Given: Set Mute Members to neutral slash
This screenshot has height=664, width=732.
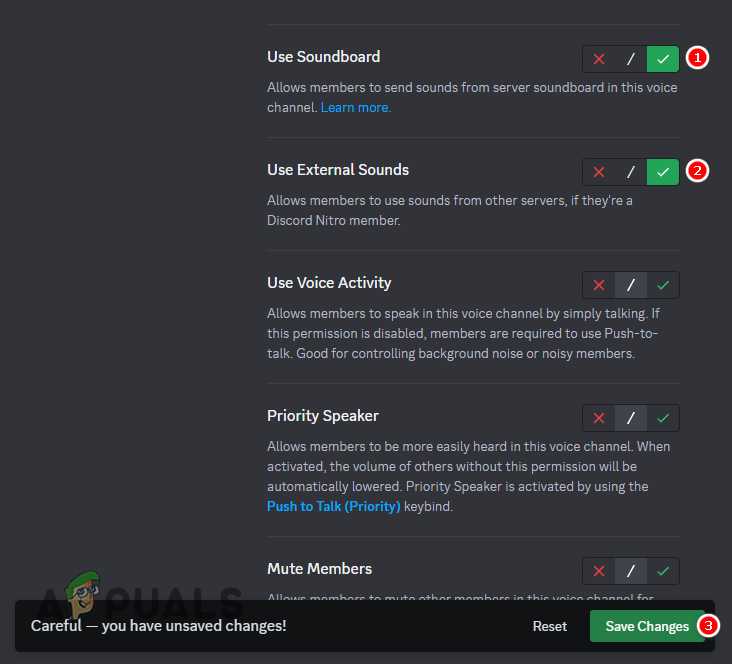Looking at the screenshot, I should point(631,571).
